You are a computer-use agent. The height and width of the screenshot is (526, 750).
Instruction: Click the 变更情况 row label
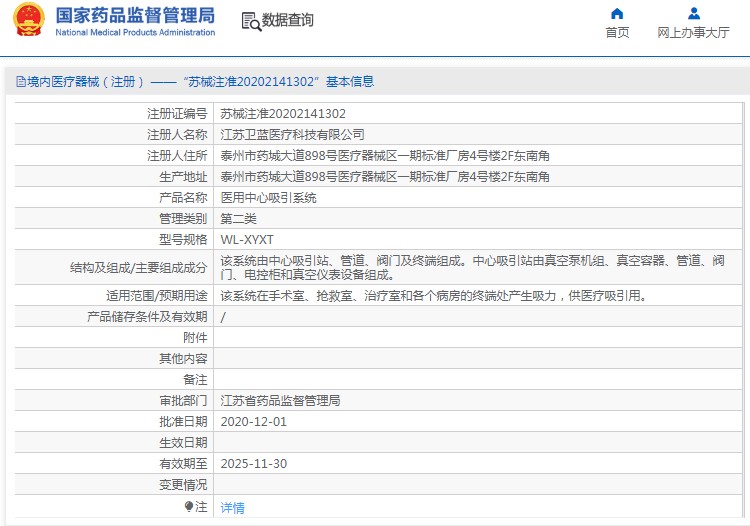[183, 485]
